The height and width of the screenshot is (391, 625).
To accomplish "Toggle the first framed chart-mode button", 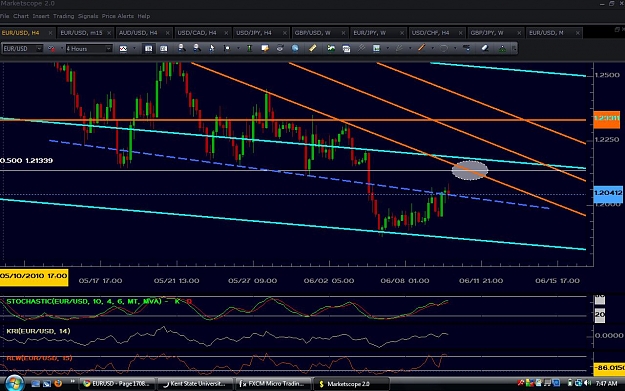I will click(148, 49).
